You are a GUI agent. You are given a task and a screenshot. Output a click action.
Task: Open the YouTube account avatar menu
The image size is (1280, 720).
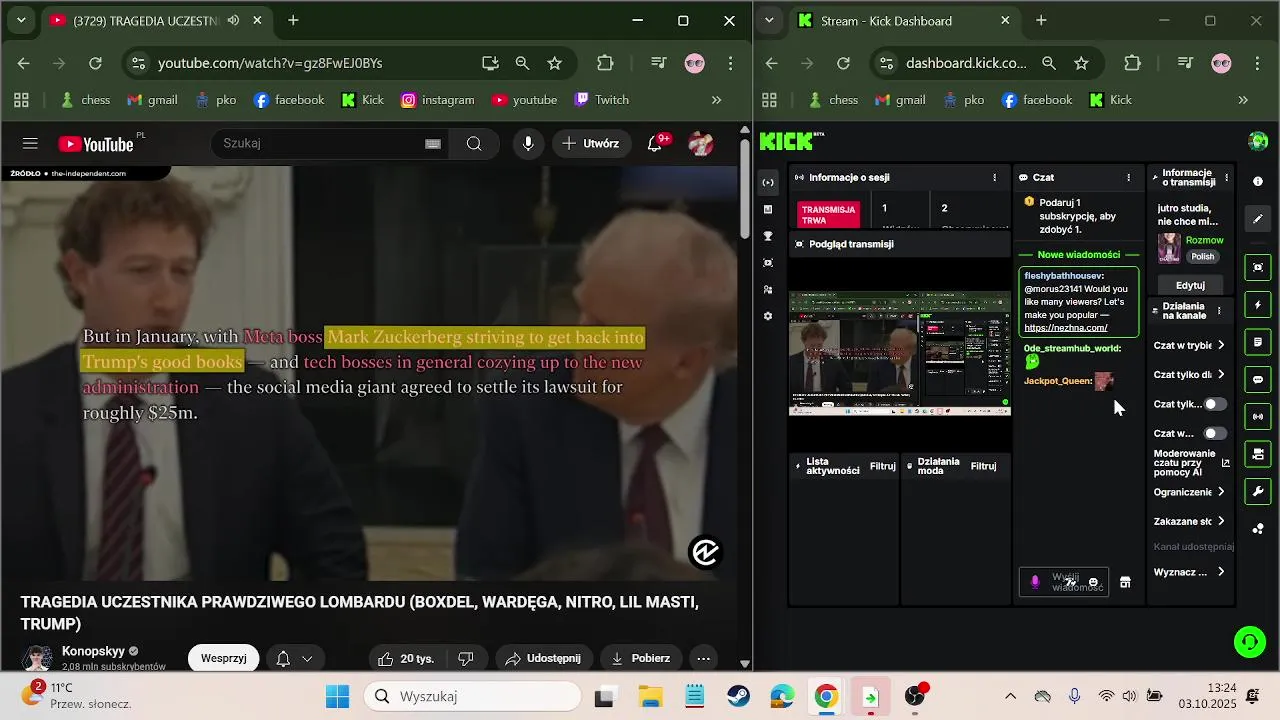click(701, 144)
